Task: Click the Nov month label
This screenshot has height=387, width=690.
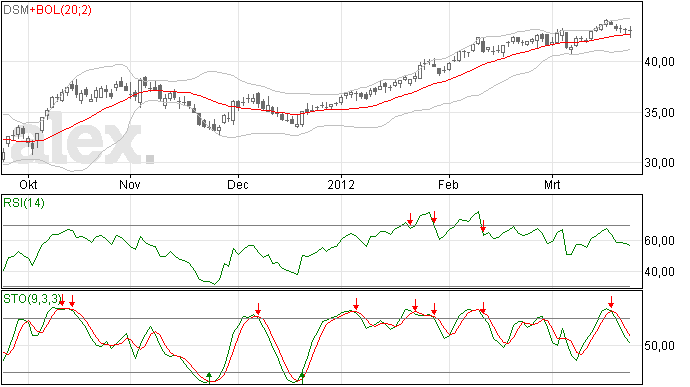Action: [130, 184]
